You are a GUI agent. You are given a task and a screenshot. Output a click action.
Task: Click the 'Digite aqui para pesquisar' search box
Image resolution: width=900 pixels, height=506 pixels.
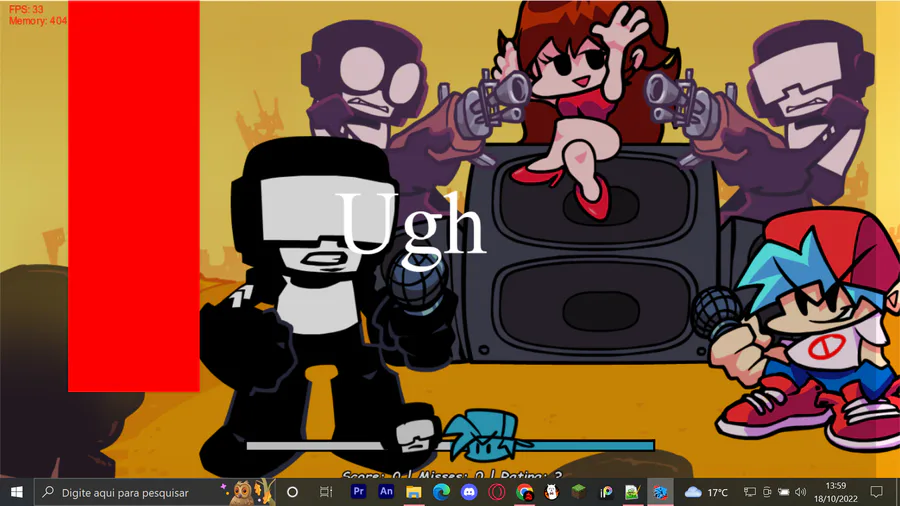pyautogui.click(x=155, y=492)
